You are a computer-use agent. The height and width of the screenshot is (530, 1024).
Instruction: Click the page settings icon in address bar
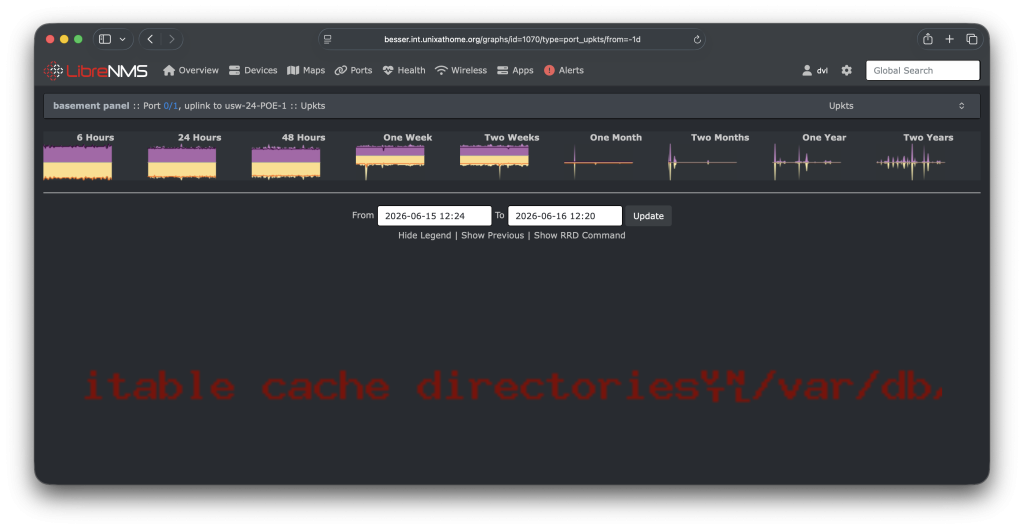pyautogui.click(x=328, y=39)
